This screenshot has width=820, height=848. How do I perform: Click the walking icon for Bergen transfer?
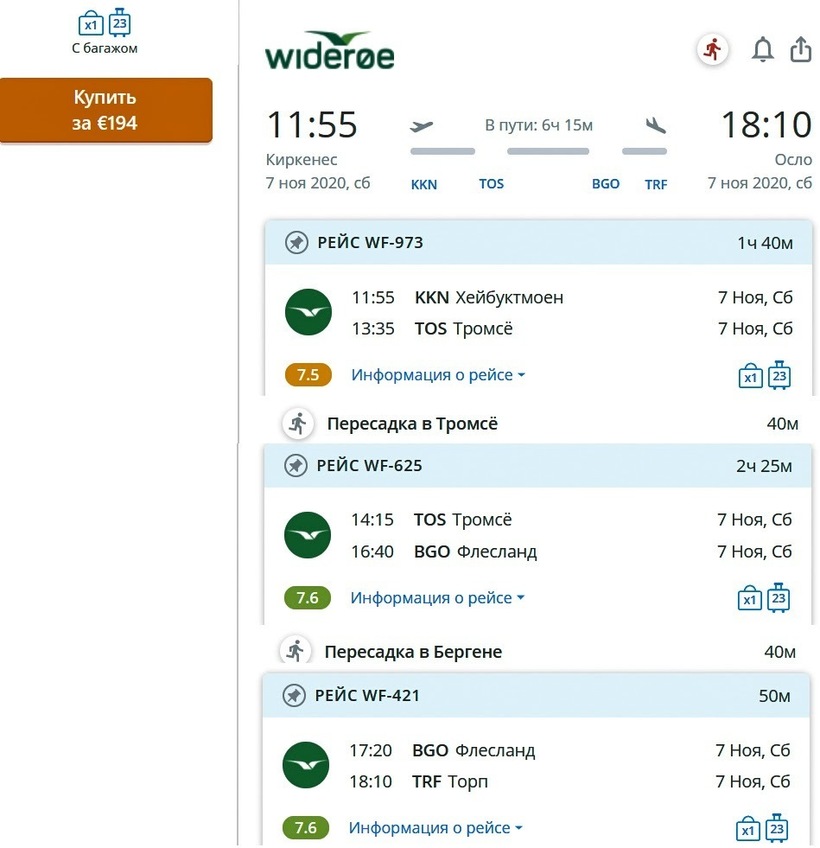(x=295, y=651)
